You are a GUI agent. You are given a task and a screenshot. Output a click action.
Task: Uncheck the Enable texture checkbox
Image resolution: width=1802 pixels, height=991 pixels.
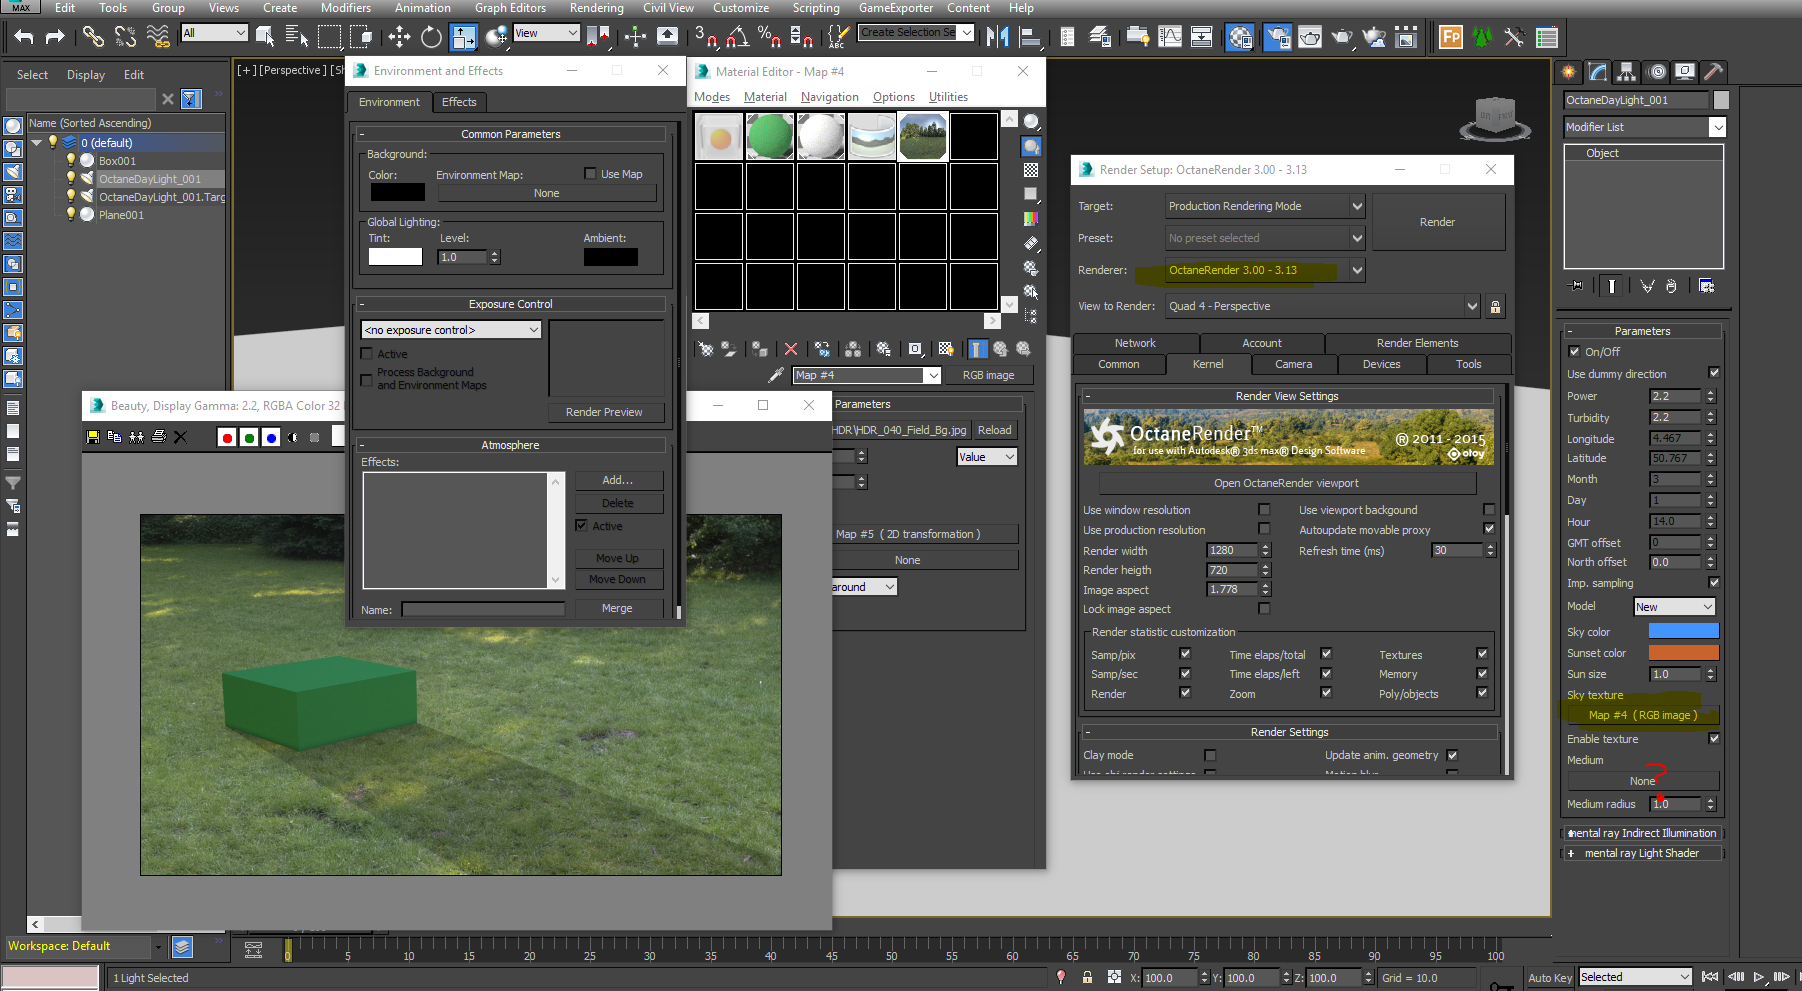[x=1714, y=738]
